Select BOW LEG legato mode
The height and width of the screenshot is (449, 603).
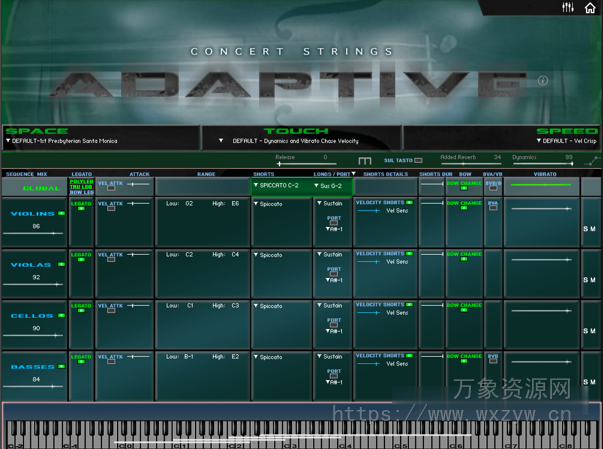click(x=82, y=192)
